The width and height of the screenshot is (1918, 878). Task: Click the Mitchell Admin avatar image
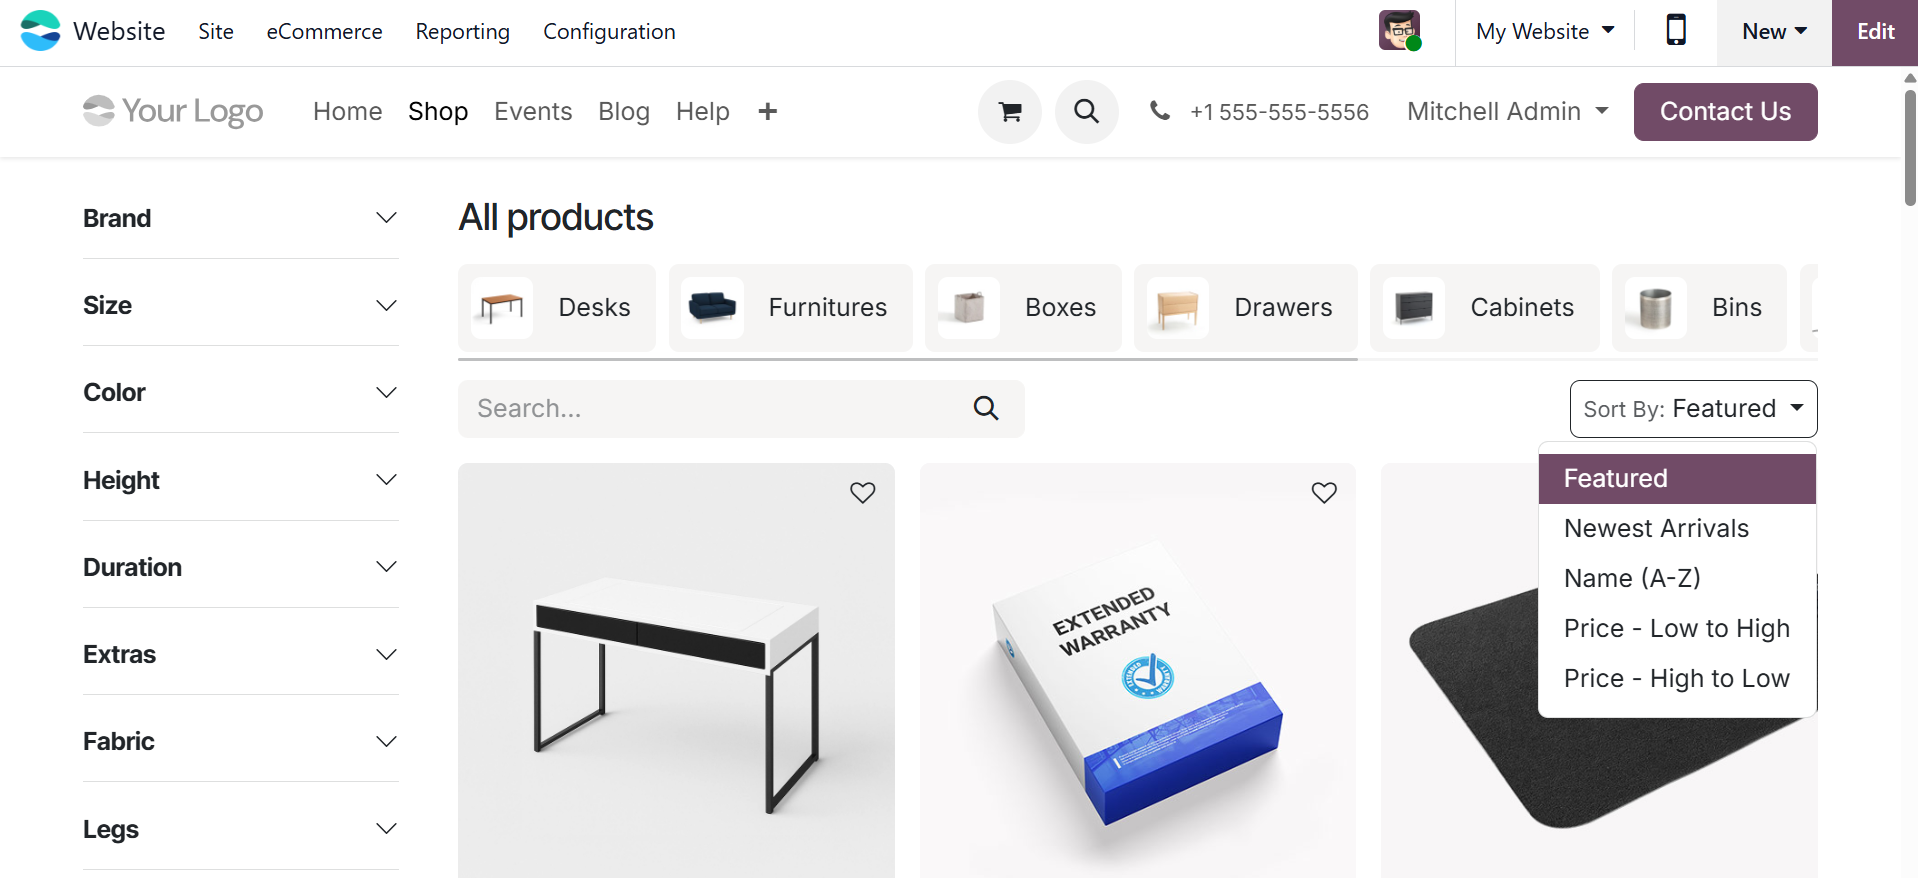[x=1399, y=31]
